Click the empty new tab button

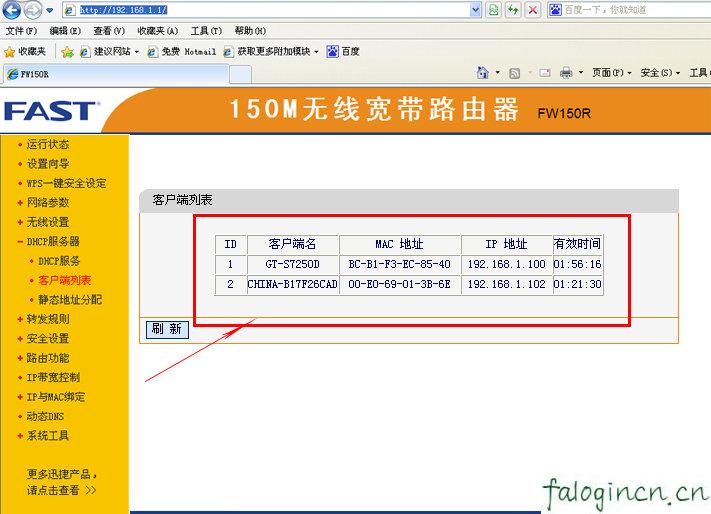point(240,75)
